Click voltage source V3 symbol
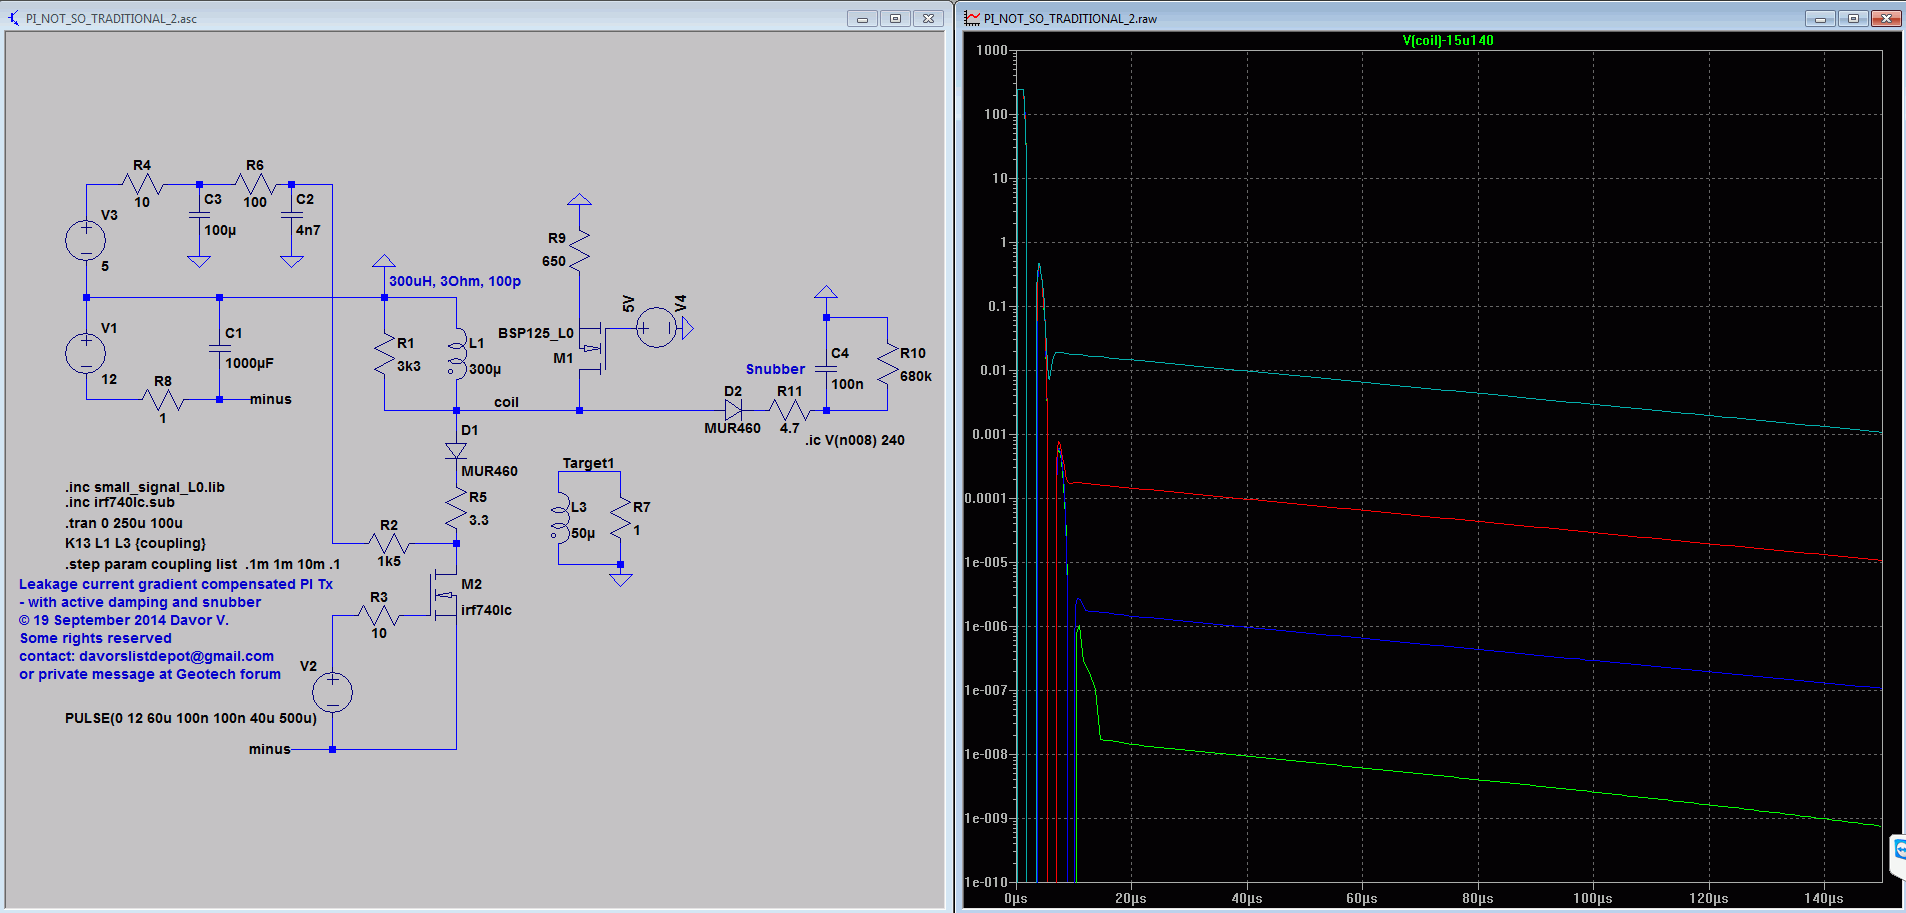This screenshot has height=913, width=1906. tap(86, 240)
